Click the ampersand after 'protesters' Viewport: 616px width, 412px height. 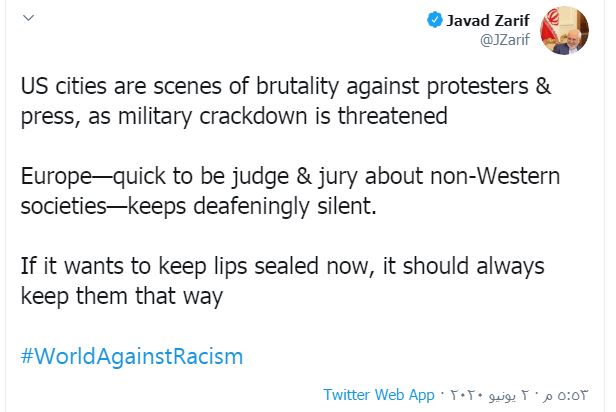point(543,86)
